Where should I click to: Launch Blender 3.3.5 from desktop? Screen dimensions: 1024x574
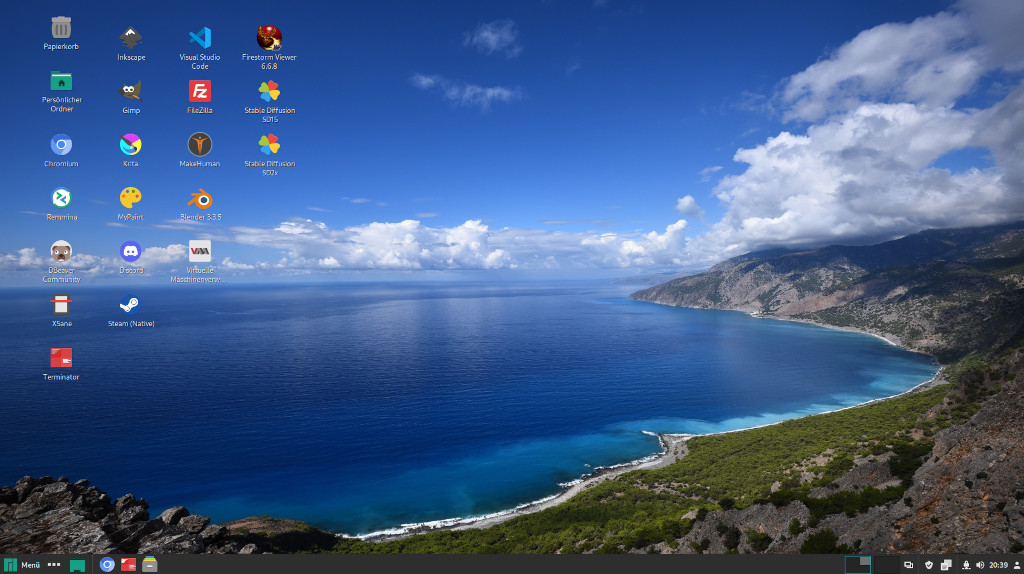(200, 198)
